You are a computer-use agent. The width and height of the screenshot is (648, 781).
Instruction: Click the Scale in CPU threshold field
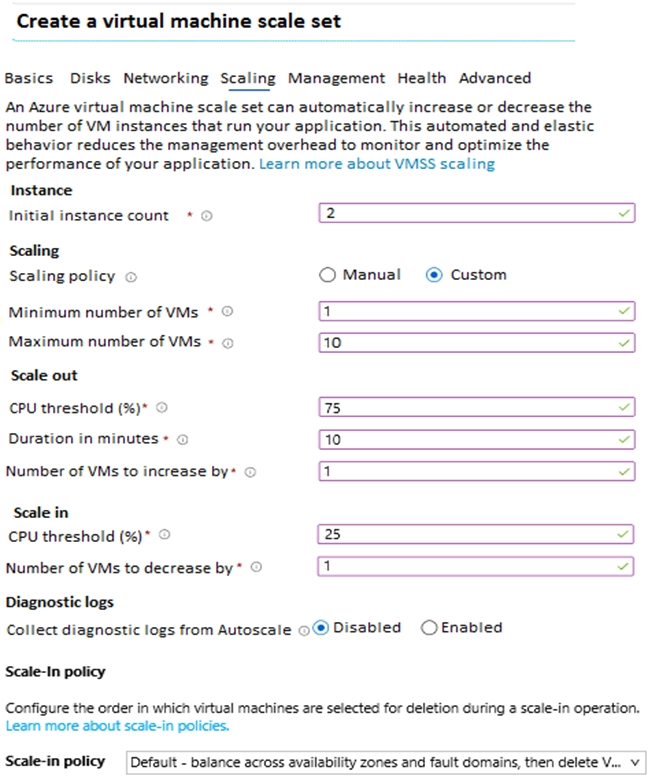[x=476, y=534]
